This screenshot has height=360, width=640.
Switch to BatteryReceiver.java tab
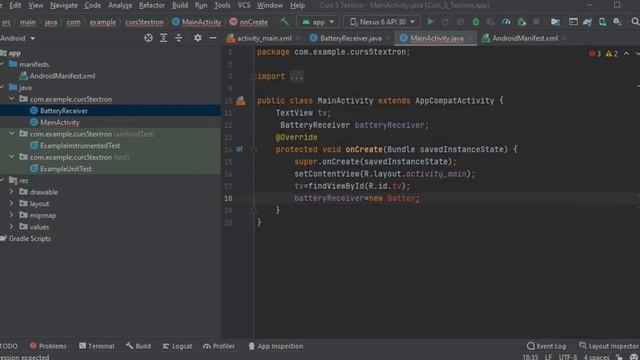click(350, 38)
